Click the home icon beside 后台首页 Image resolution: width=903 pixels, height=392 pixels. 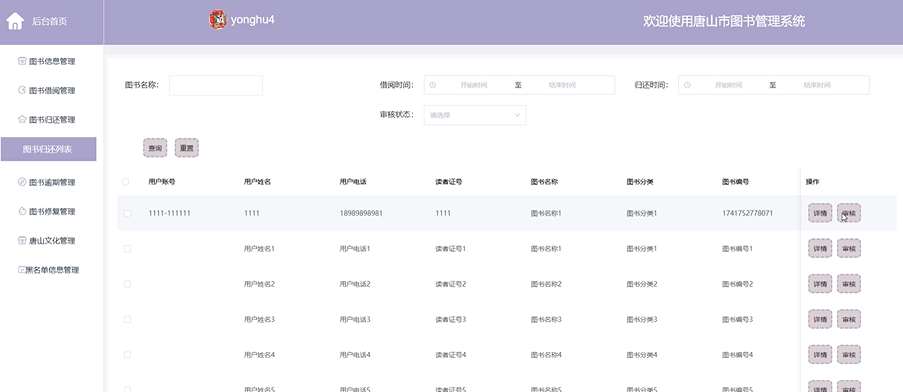(15, 21)
